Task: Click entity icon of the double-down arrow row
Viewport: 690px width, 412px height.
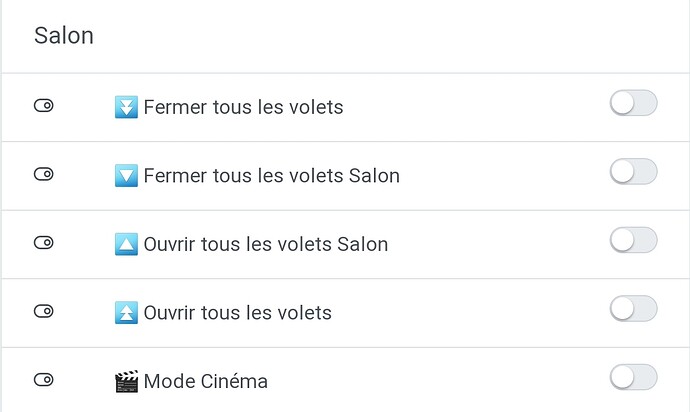Action: 43,106
